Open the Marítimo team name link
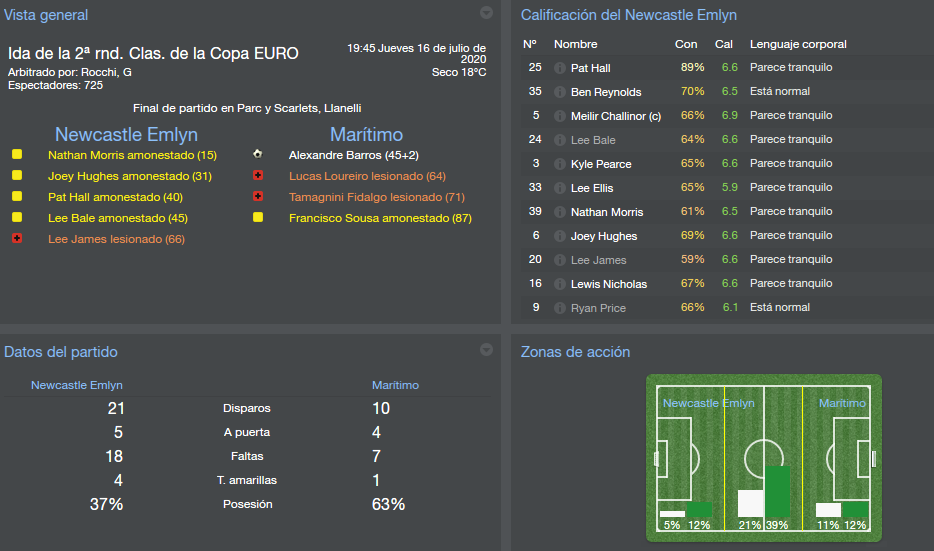Image resolution: width=934 pixels, height=551 pixels. (x=366, y=134)
